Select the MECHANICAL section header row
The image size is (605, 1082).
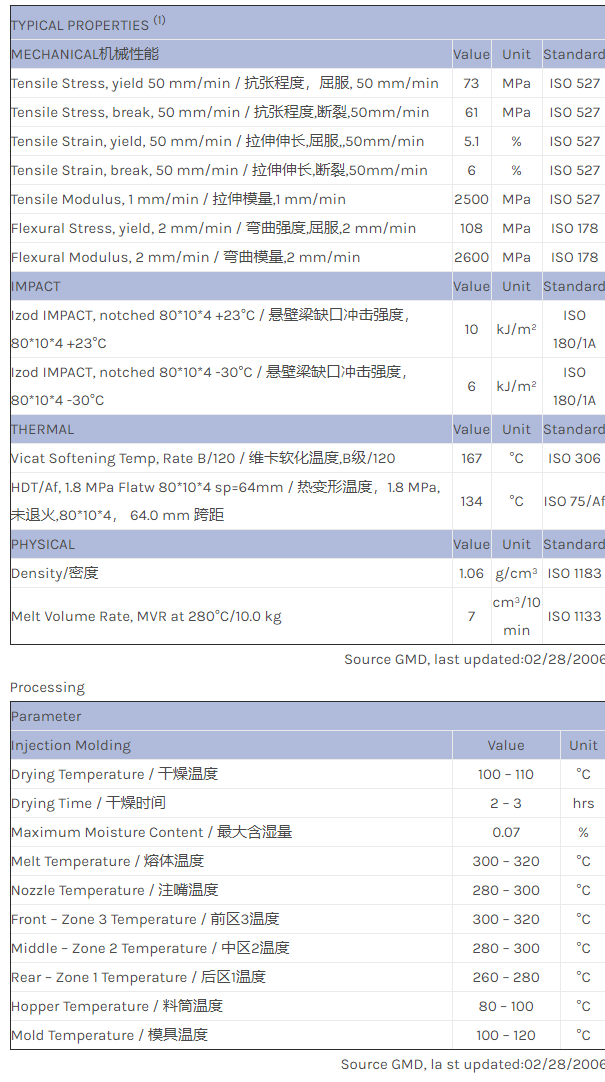point(85,54)
